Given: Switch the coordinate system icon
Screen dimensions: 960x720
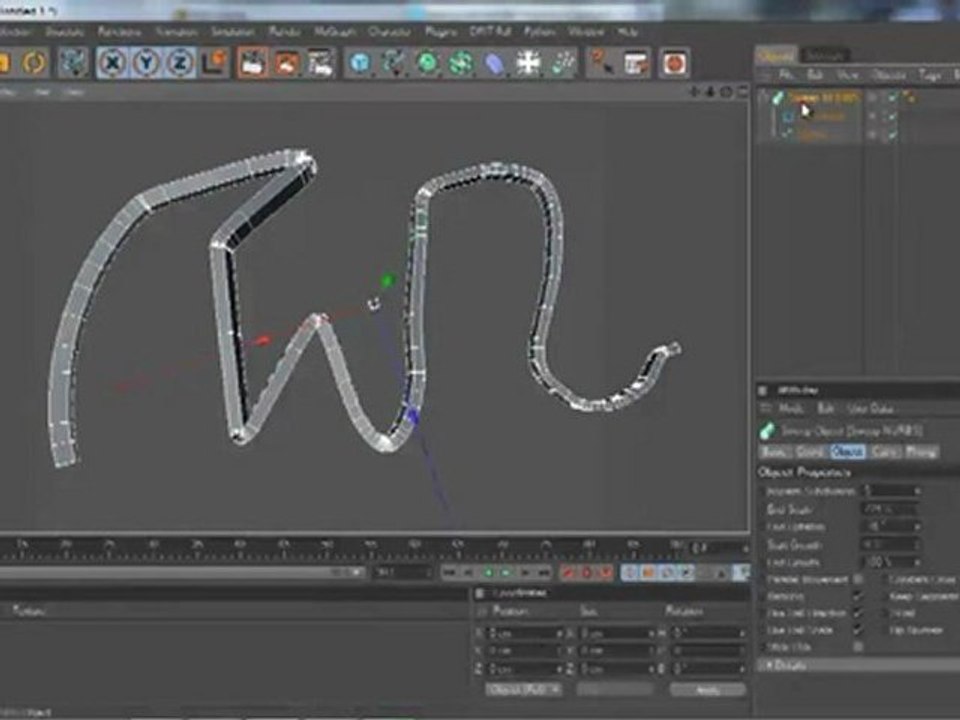Looking at the screenshot, I should (x=214, y=62).
